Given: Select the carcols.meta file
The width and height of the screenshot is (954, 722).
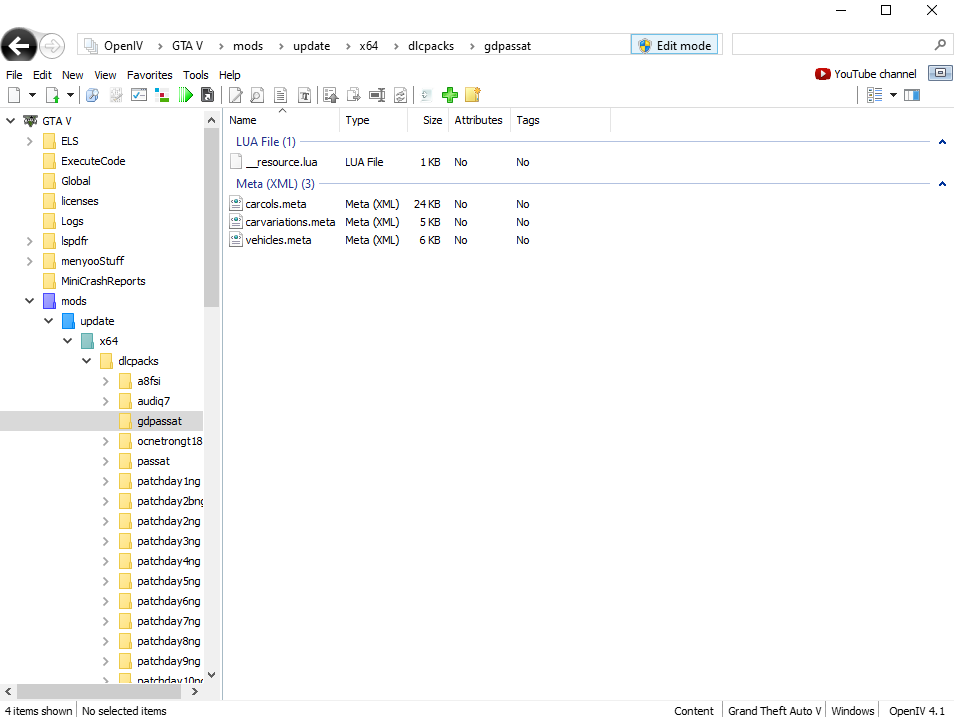Looking at the screenshot, I should 276,204.
